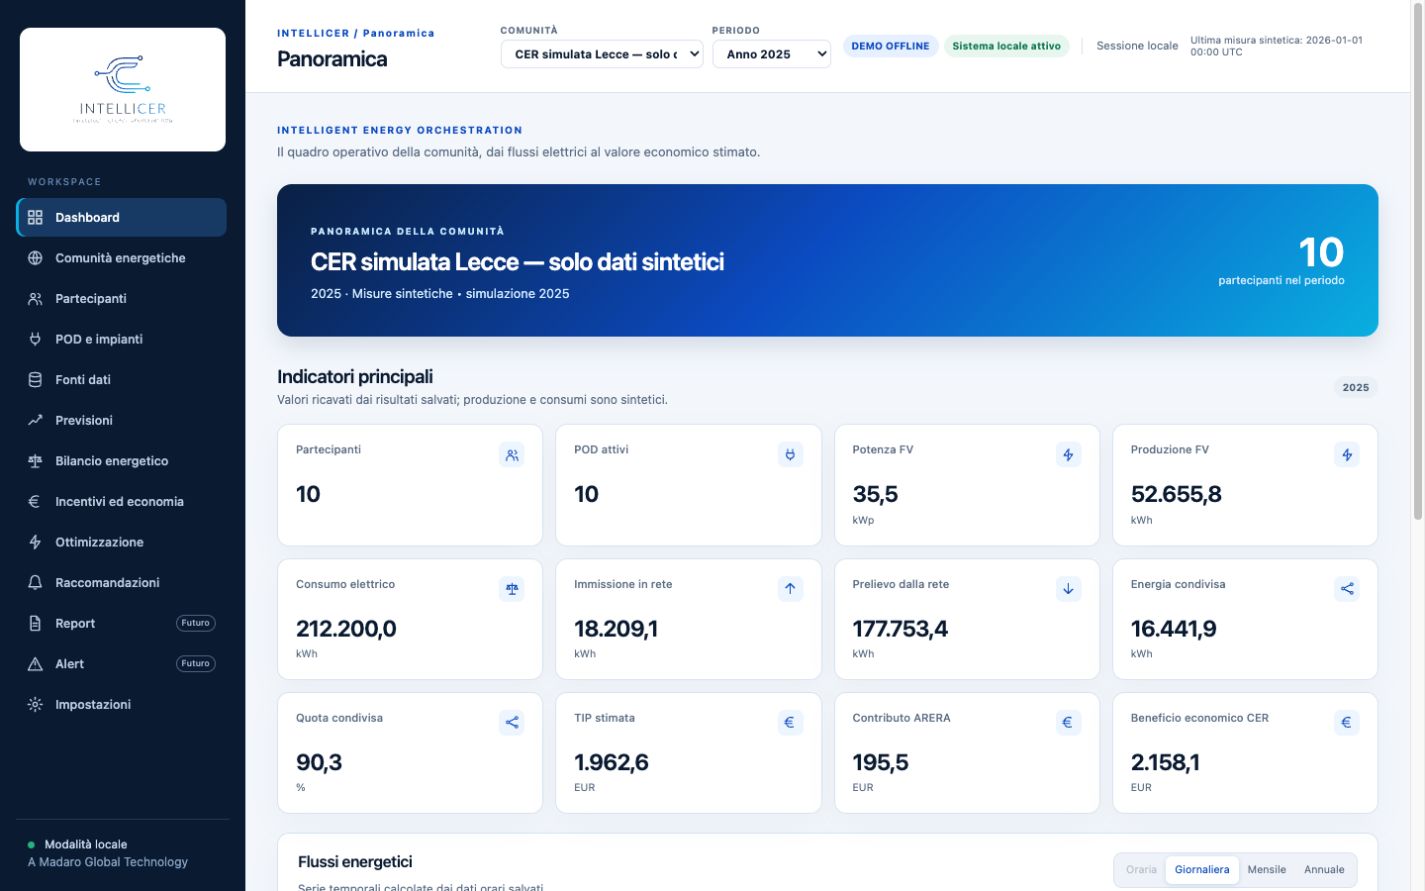The height and width of the screenshot is (891, 1425).
Task: Click the Bilancio energetico scale icon in sidebar
Action: (x=35, y=461)
